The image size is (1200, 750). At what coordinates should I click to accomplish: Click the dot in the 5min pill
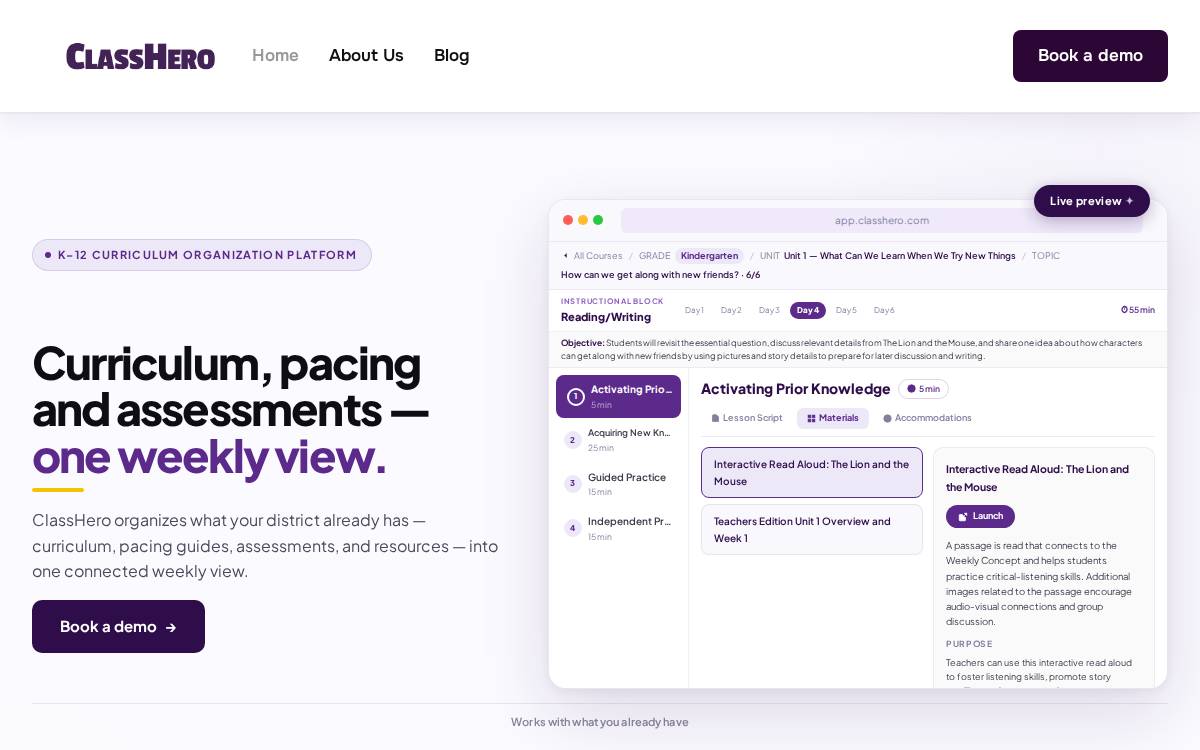click(911, 389)
